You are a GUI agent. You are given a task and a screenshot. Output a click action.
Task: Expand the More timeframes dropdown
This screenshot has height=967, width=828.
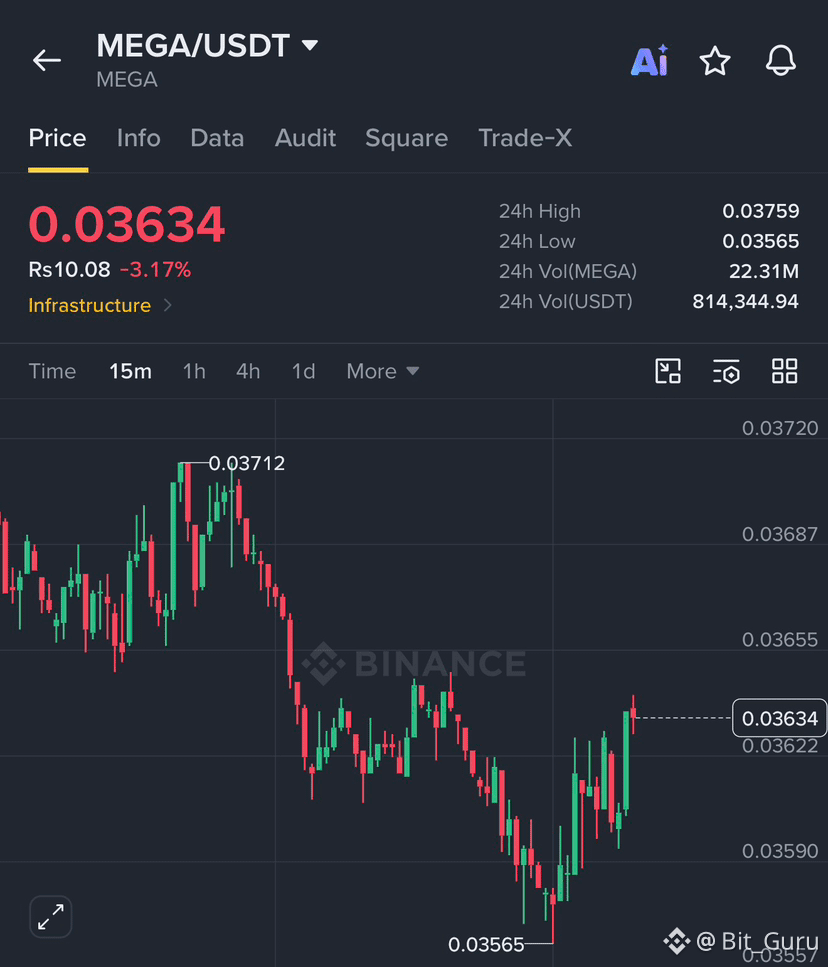coord(382,371)
